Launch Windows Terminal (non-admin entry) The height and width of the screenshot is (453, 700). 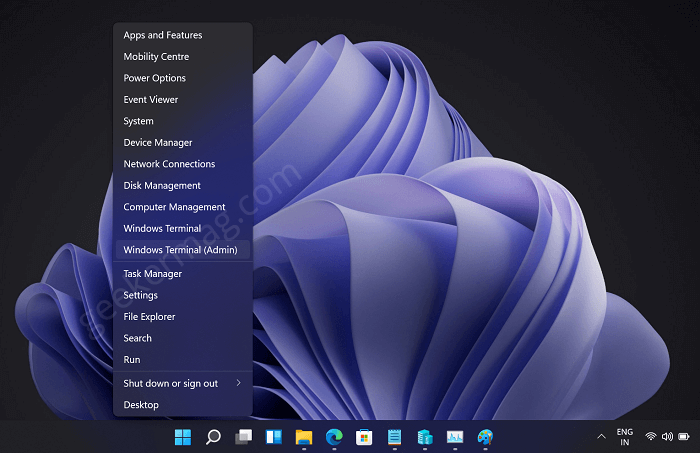[183, 228]
